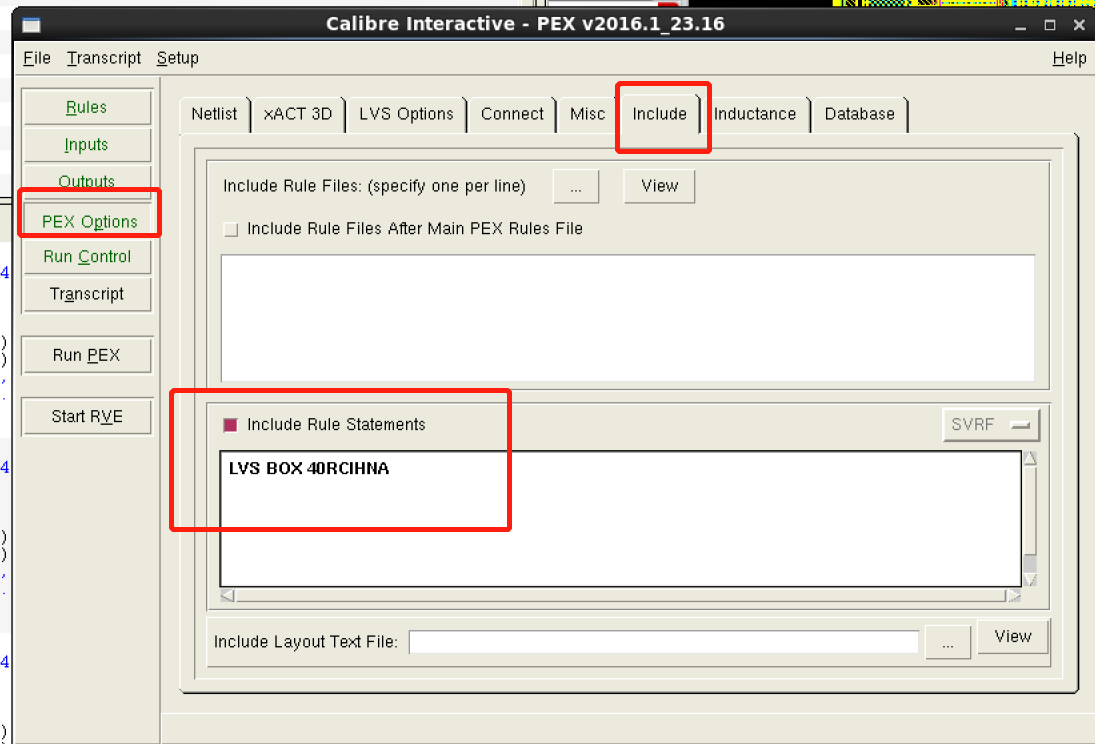Click the rule statements scroll down arrow
Screen dimensions: 1095x744
(x=1030, y=580)
